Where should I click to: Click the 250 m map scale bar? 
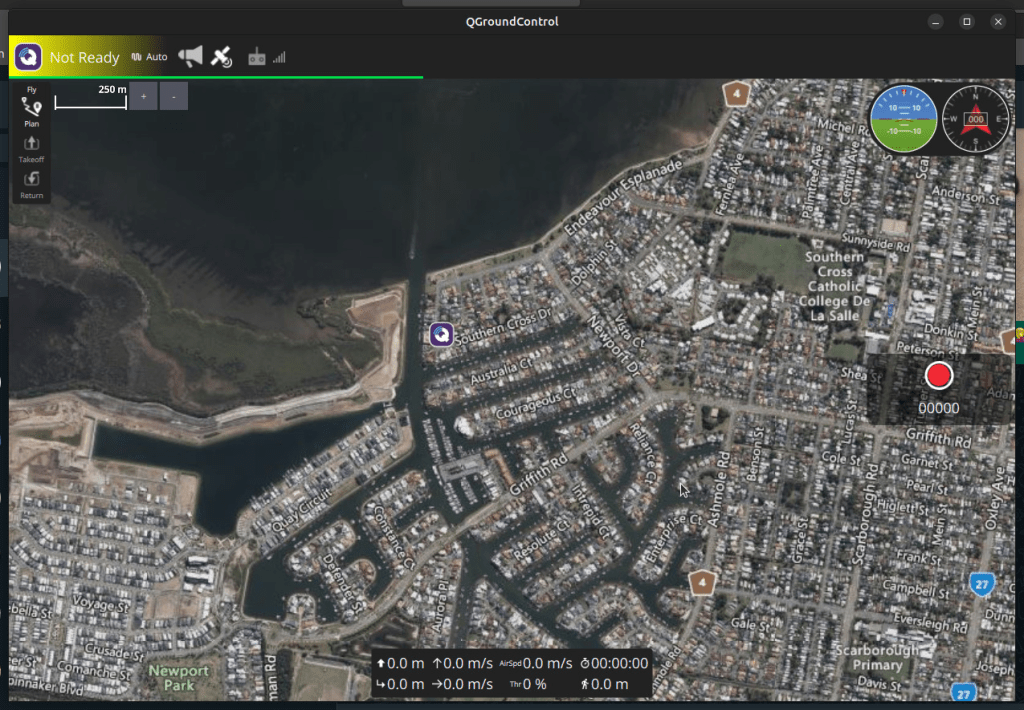click(x=90, y=99)
